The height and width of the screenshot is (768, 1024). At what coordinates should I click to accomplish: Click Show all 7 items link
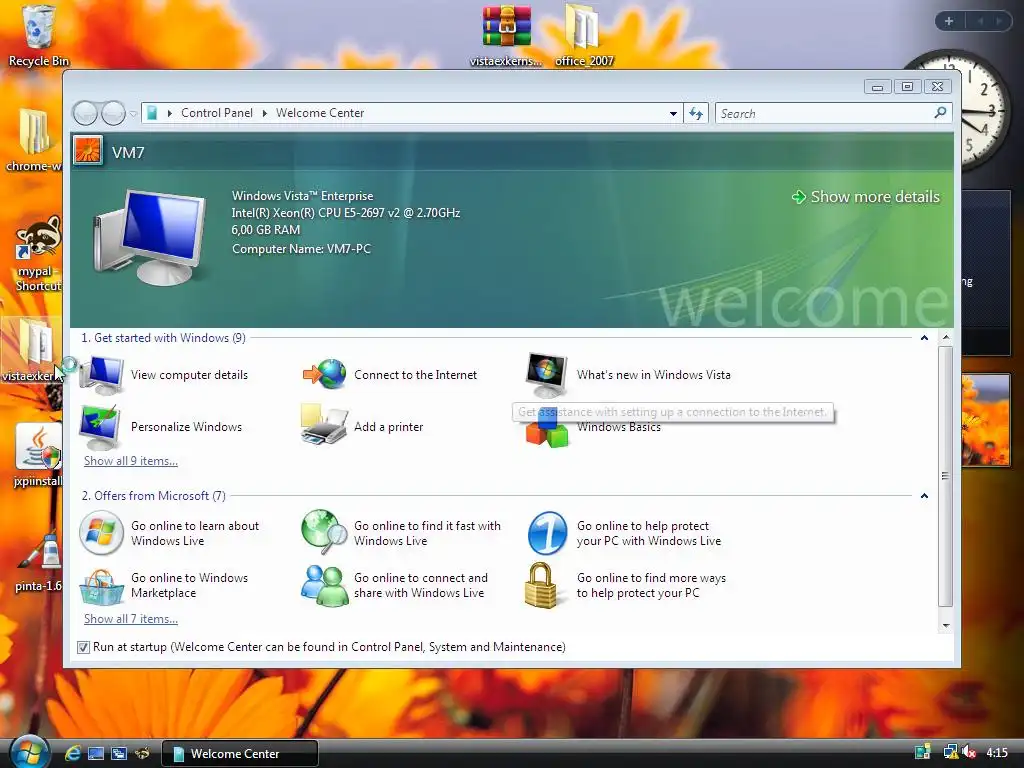click(x=131, y=619)
